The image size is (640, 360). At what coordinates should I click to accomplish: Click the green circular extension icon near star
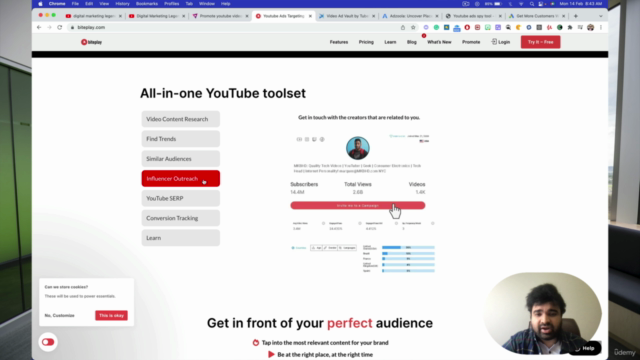click(436, 27)
